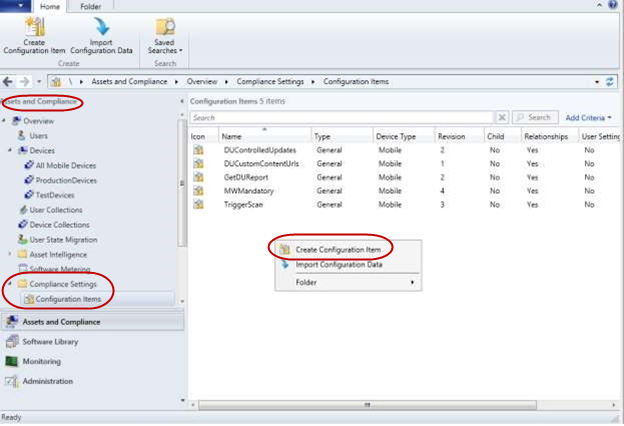The height and width of the screenshot is (426, 624).
Task: Choose Create Configuration Item in context menu
Action: [x=338, y=248]
